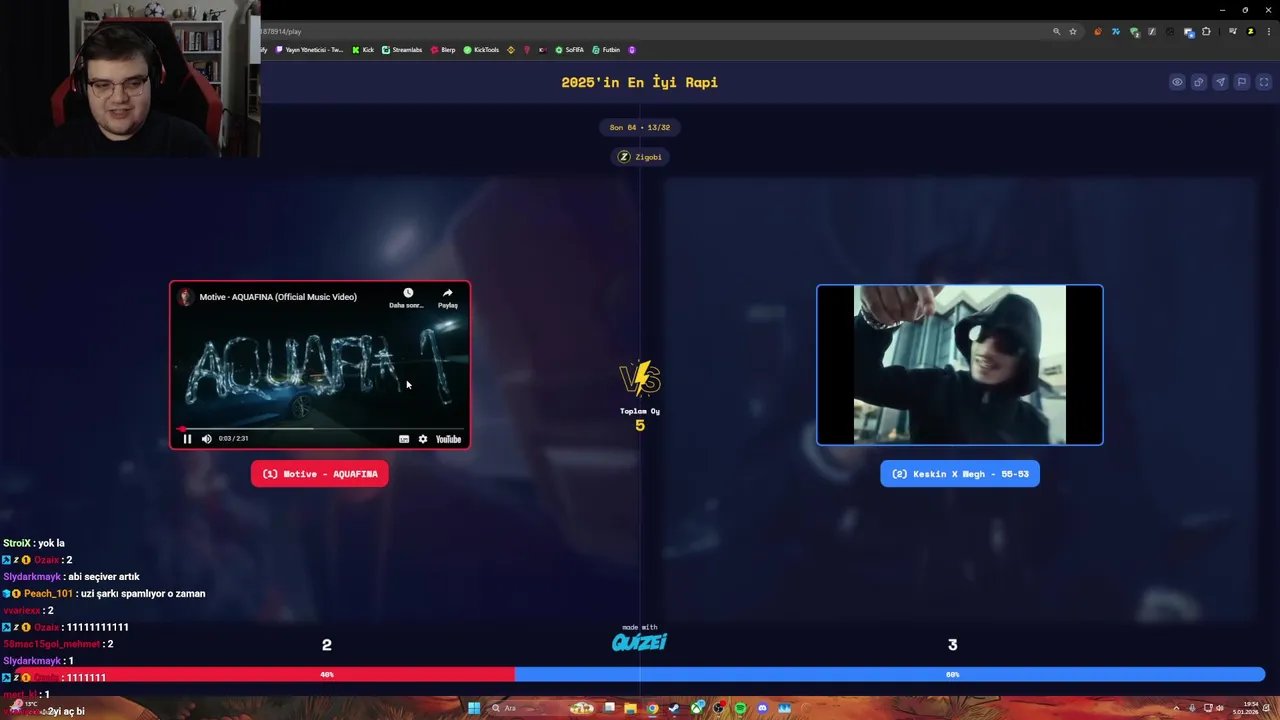Open the video on YouTube via logo
The height and width of the screenshot is (720, 1280).
[x=448, y=439]
